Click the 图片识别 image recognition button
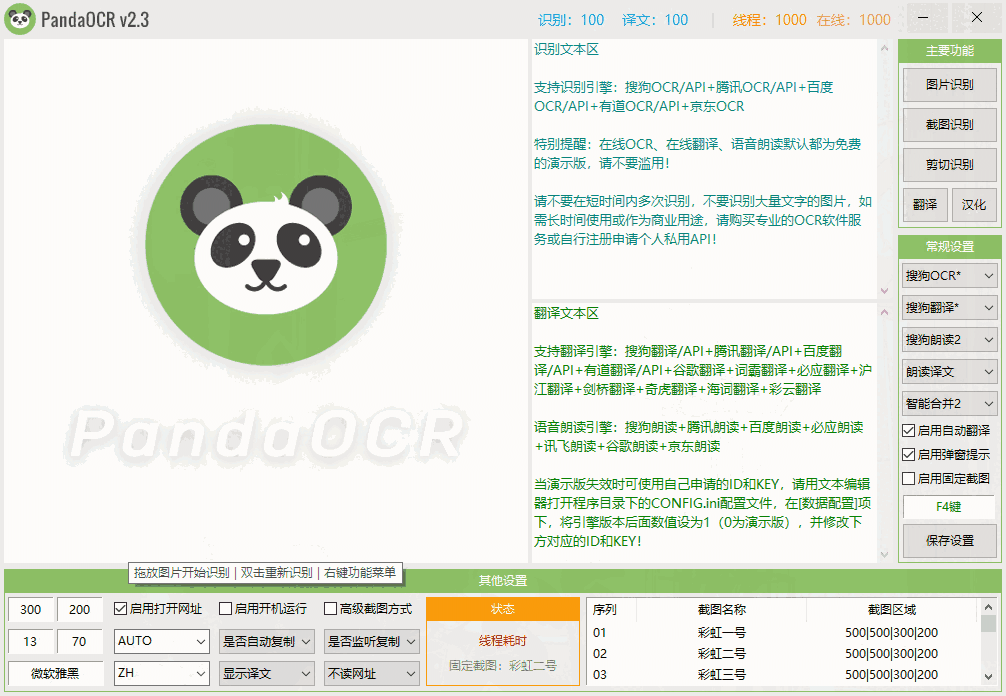The height and width of the screenshot is (696, 1006). coord(948,85)
